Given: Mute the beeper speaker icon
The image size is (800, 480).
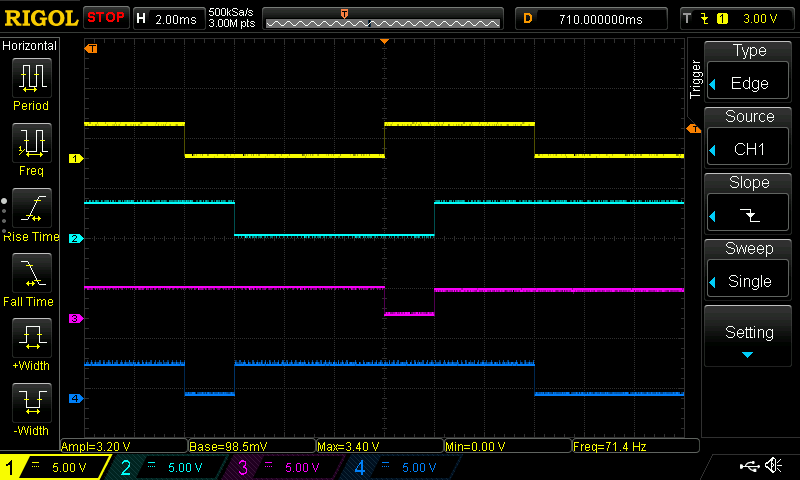Looking at the screenshot, I should (x=773, y=465).
